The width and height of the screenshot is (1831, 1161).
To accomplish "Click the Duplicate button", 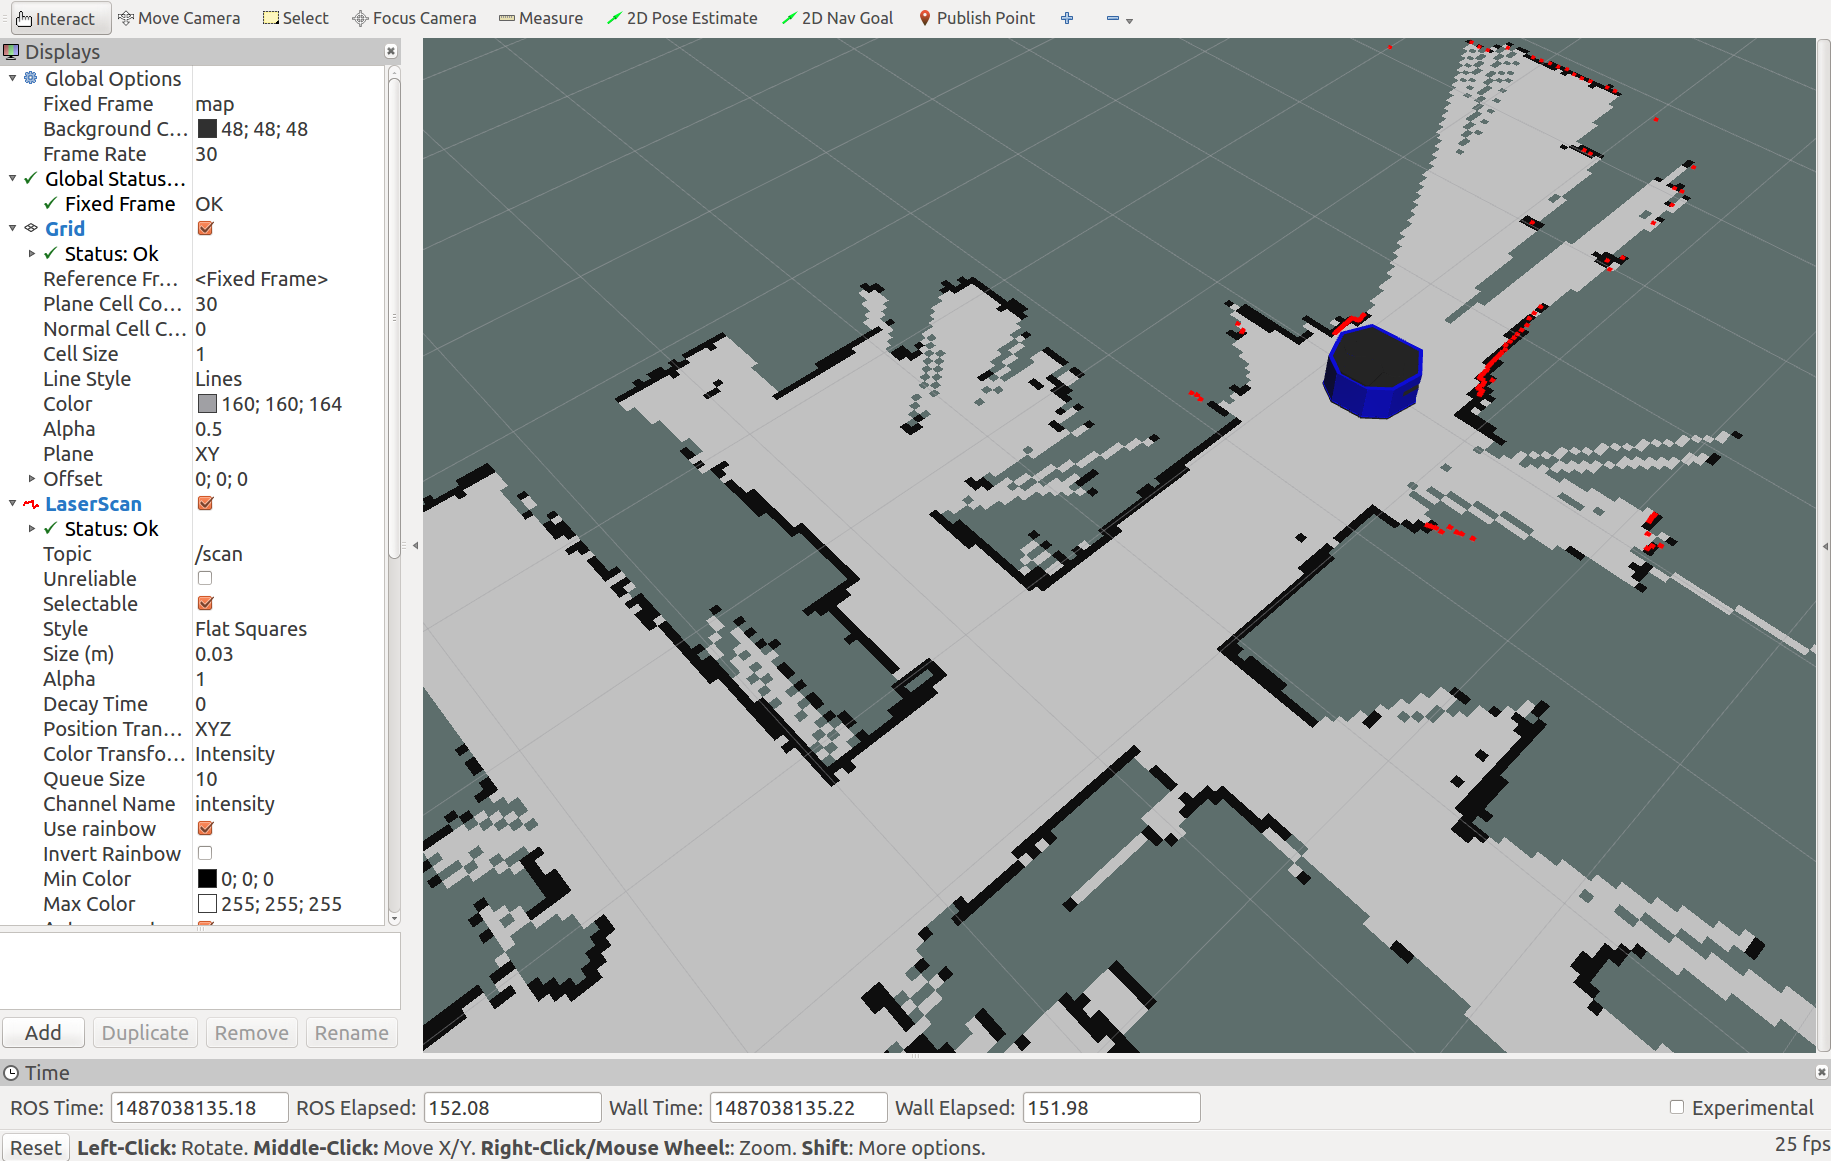I will 145,1032.
